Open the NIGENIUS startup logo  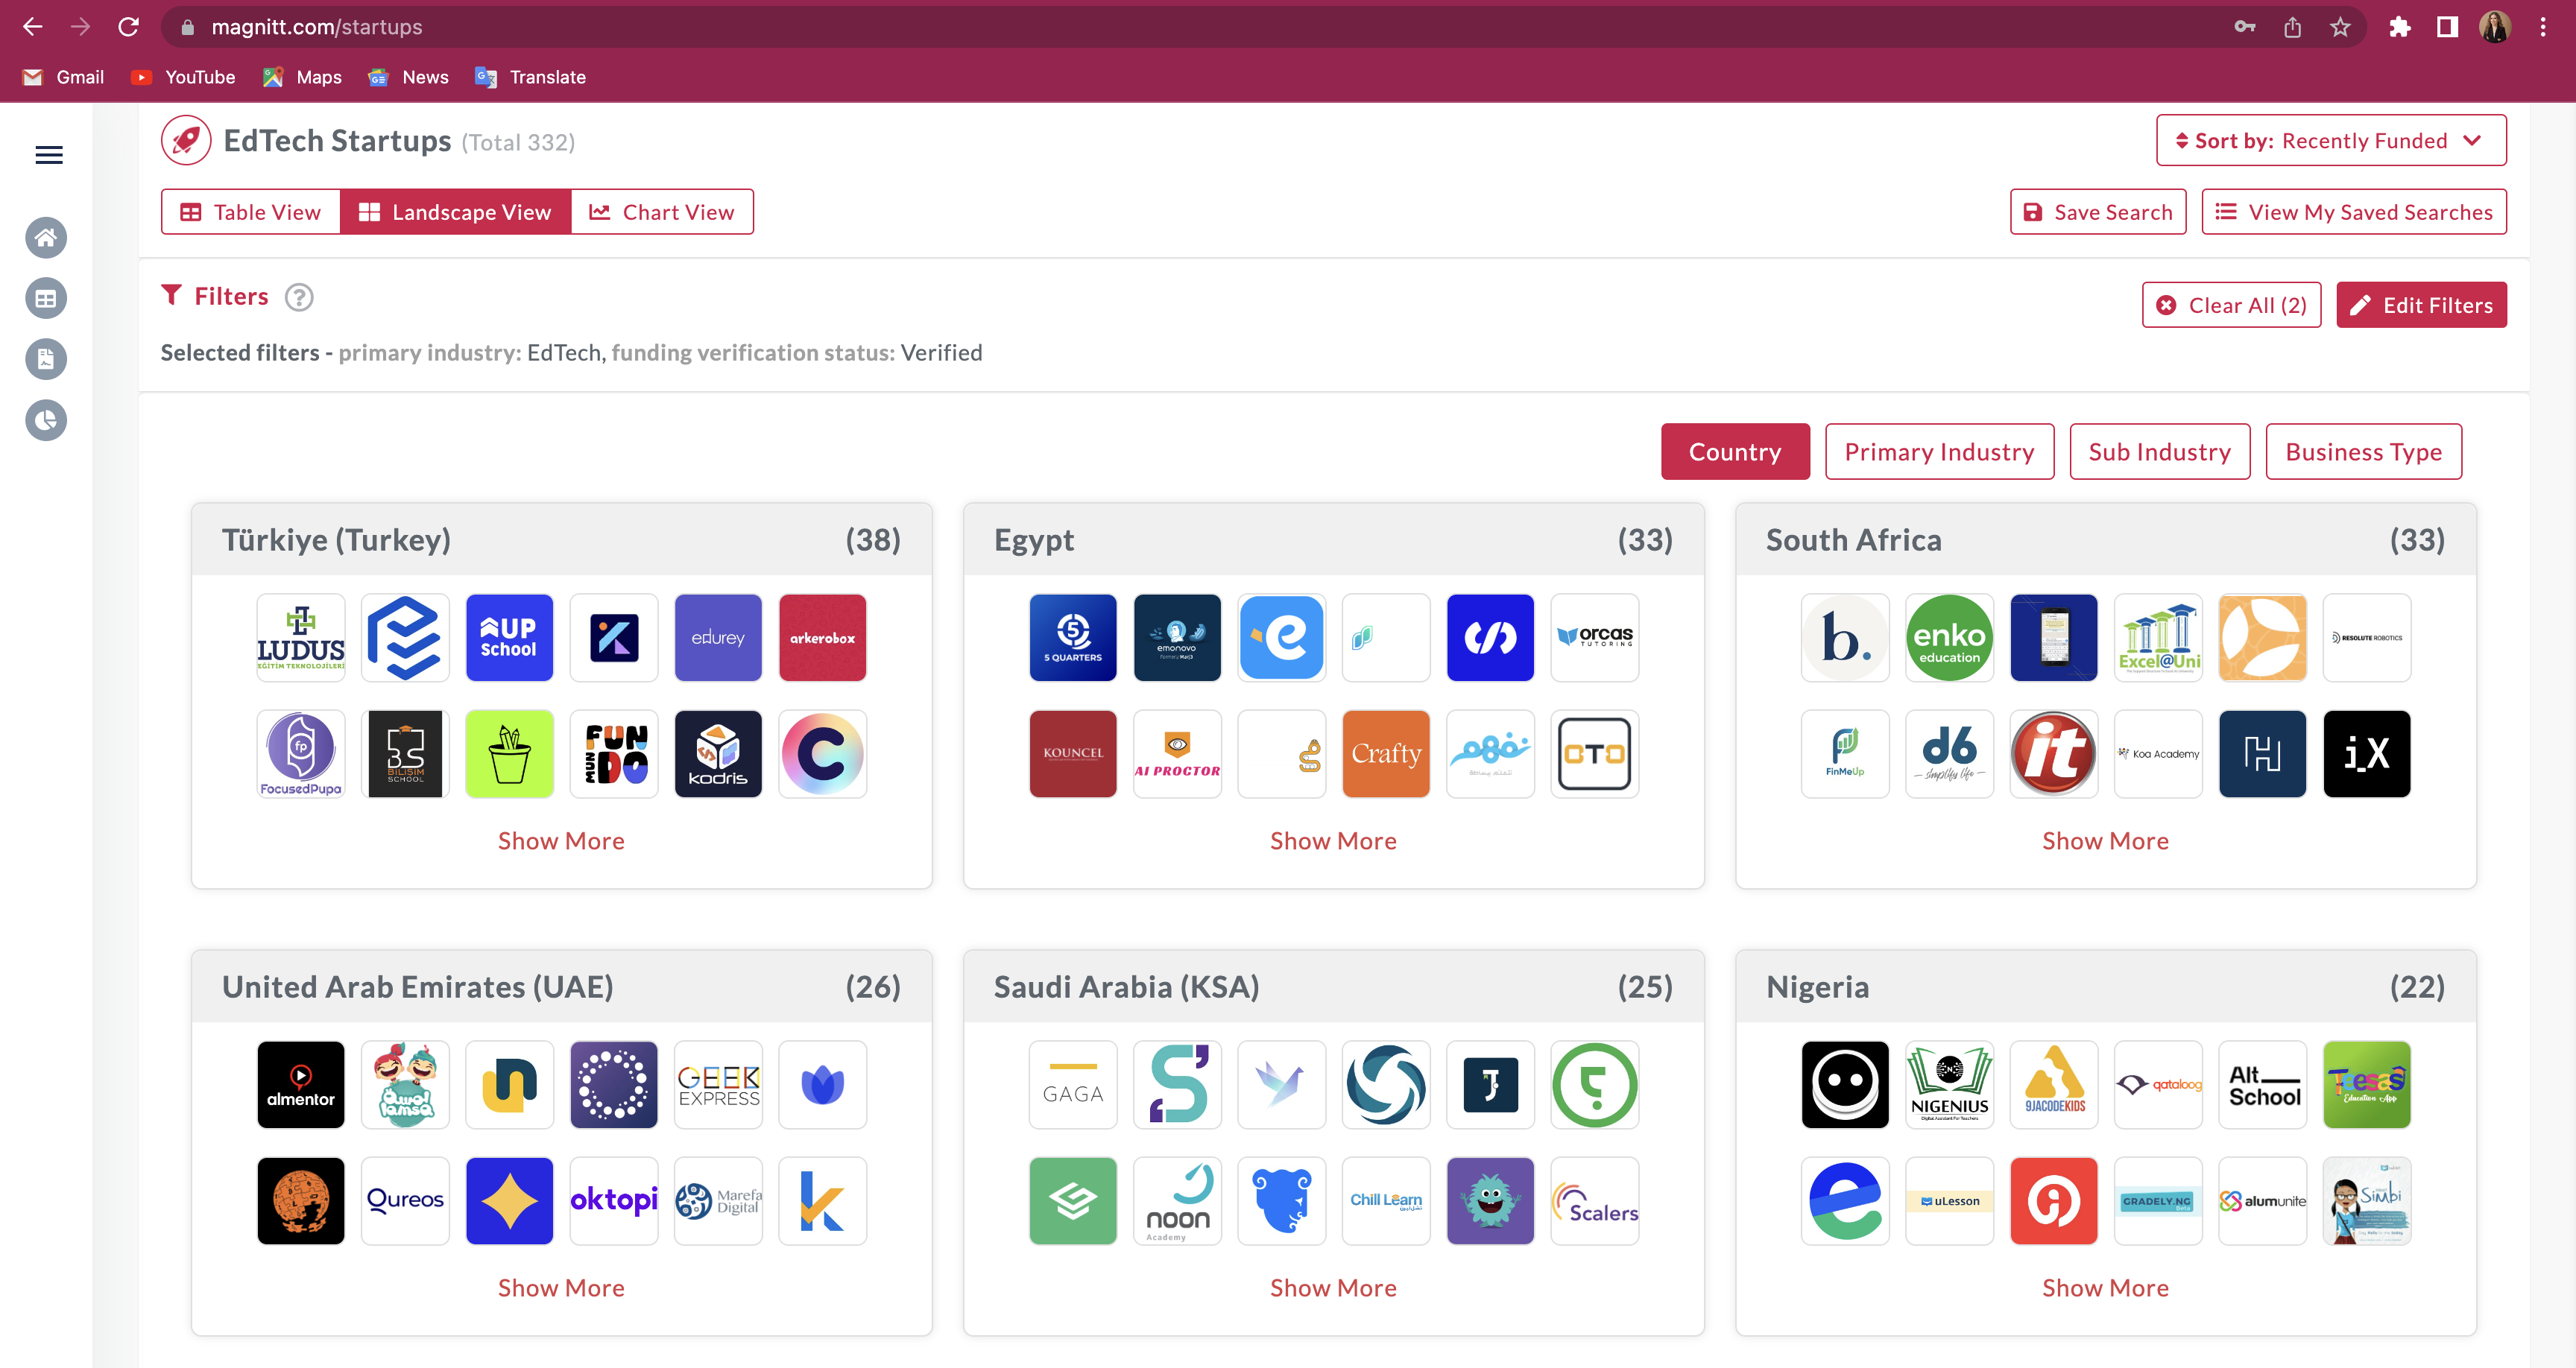click(1949, 1085)
